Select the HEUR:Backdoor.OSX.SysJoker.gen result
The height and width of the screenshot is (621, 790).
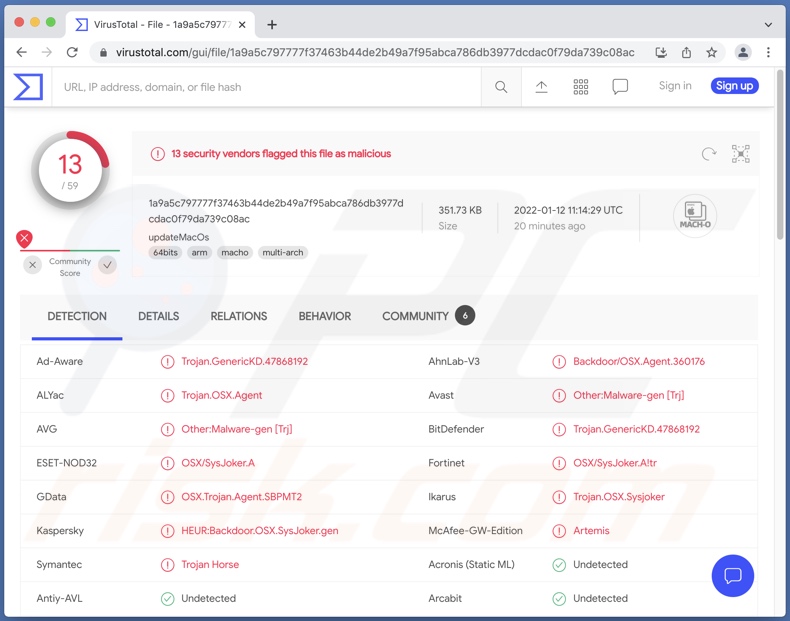[259, 531]
